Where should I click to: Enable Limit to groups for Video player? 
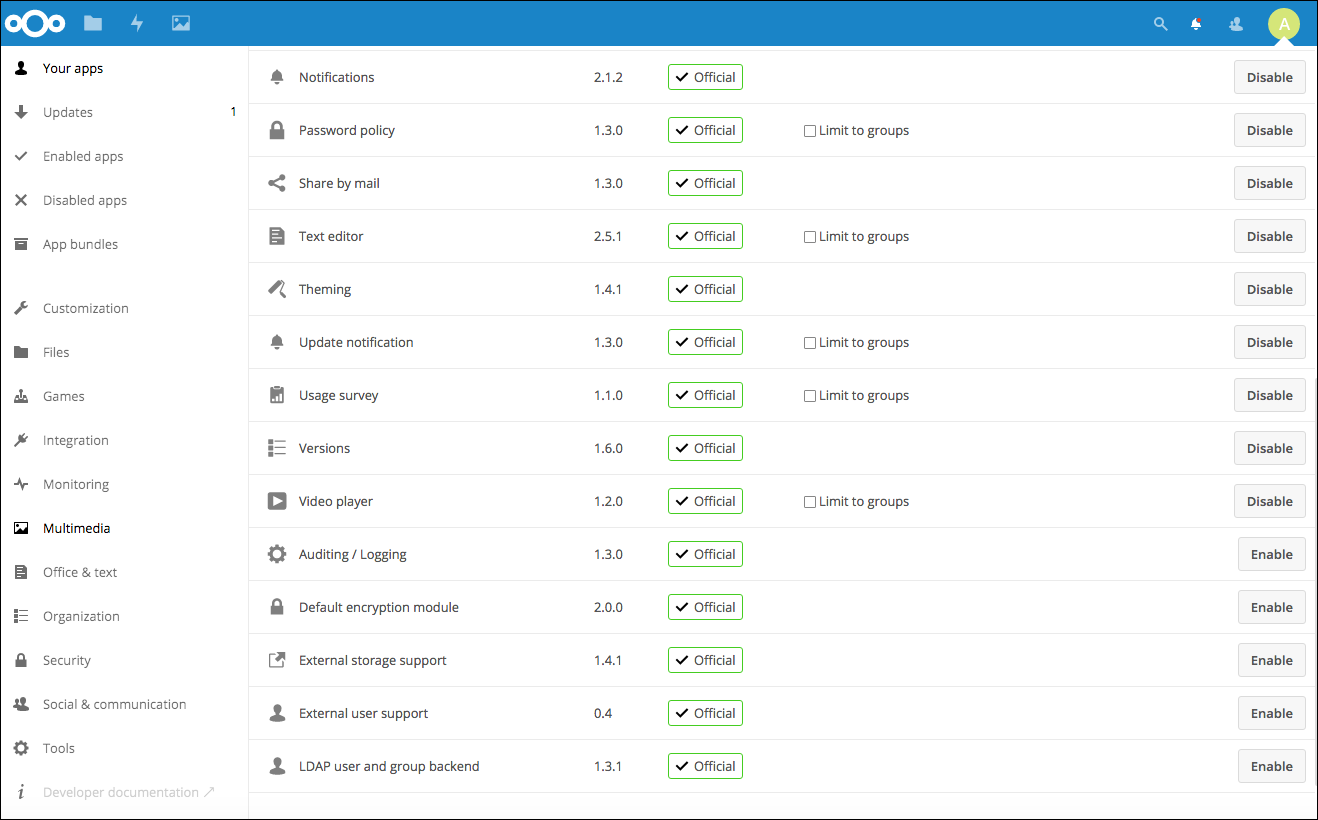[810, 502]
